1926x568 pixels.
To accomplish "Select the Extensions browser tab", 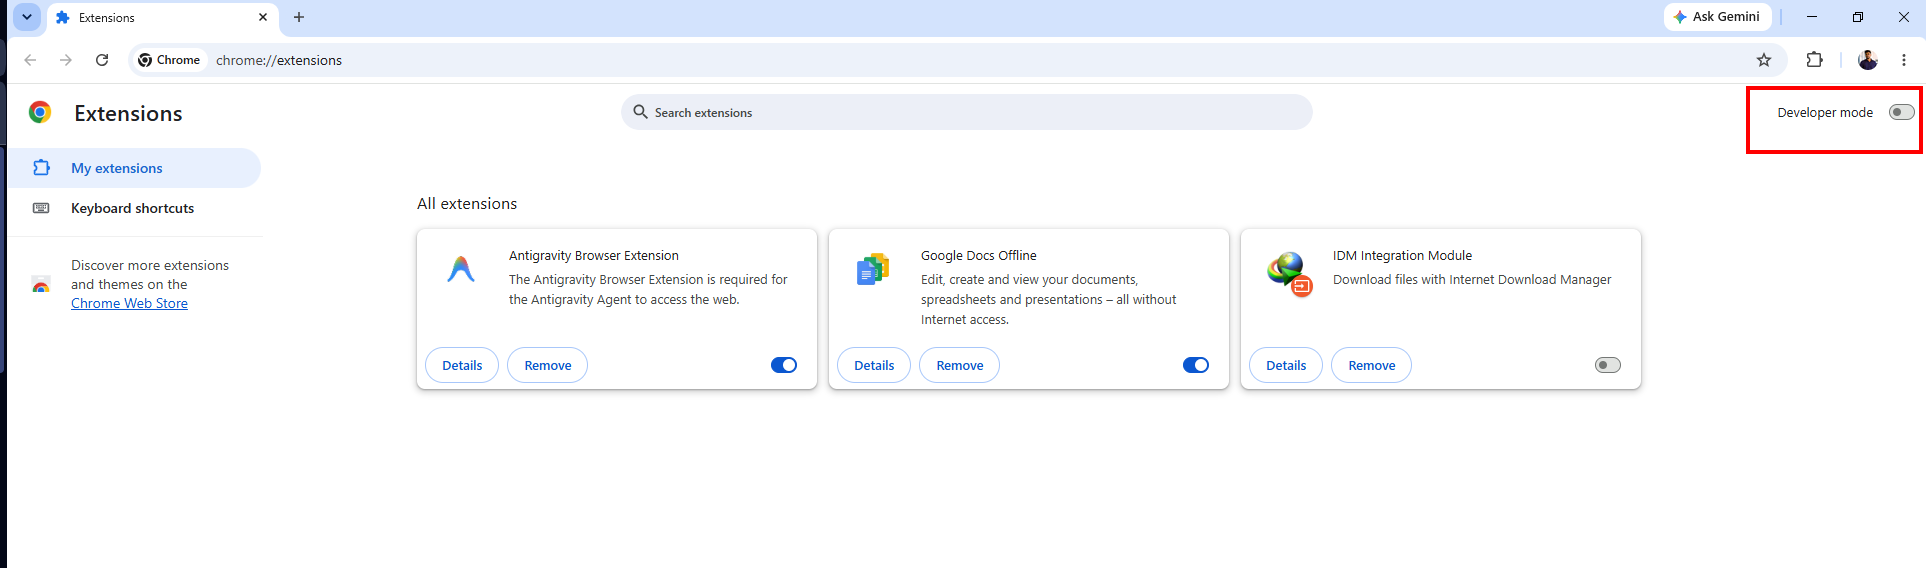I will tap(160, 18).
